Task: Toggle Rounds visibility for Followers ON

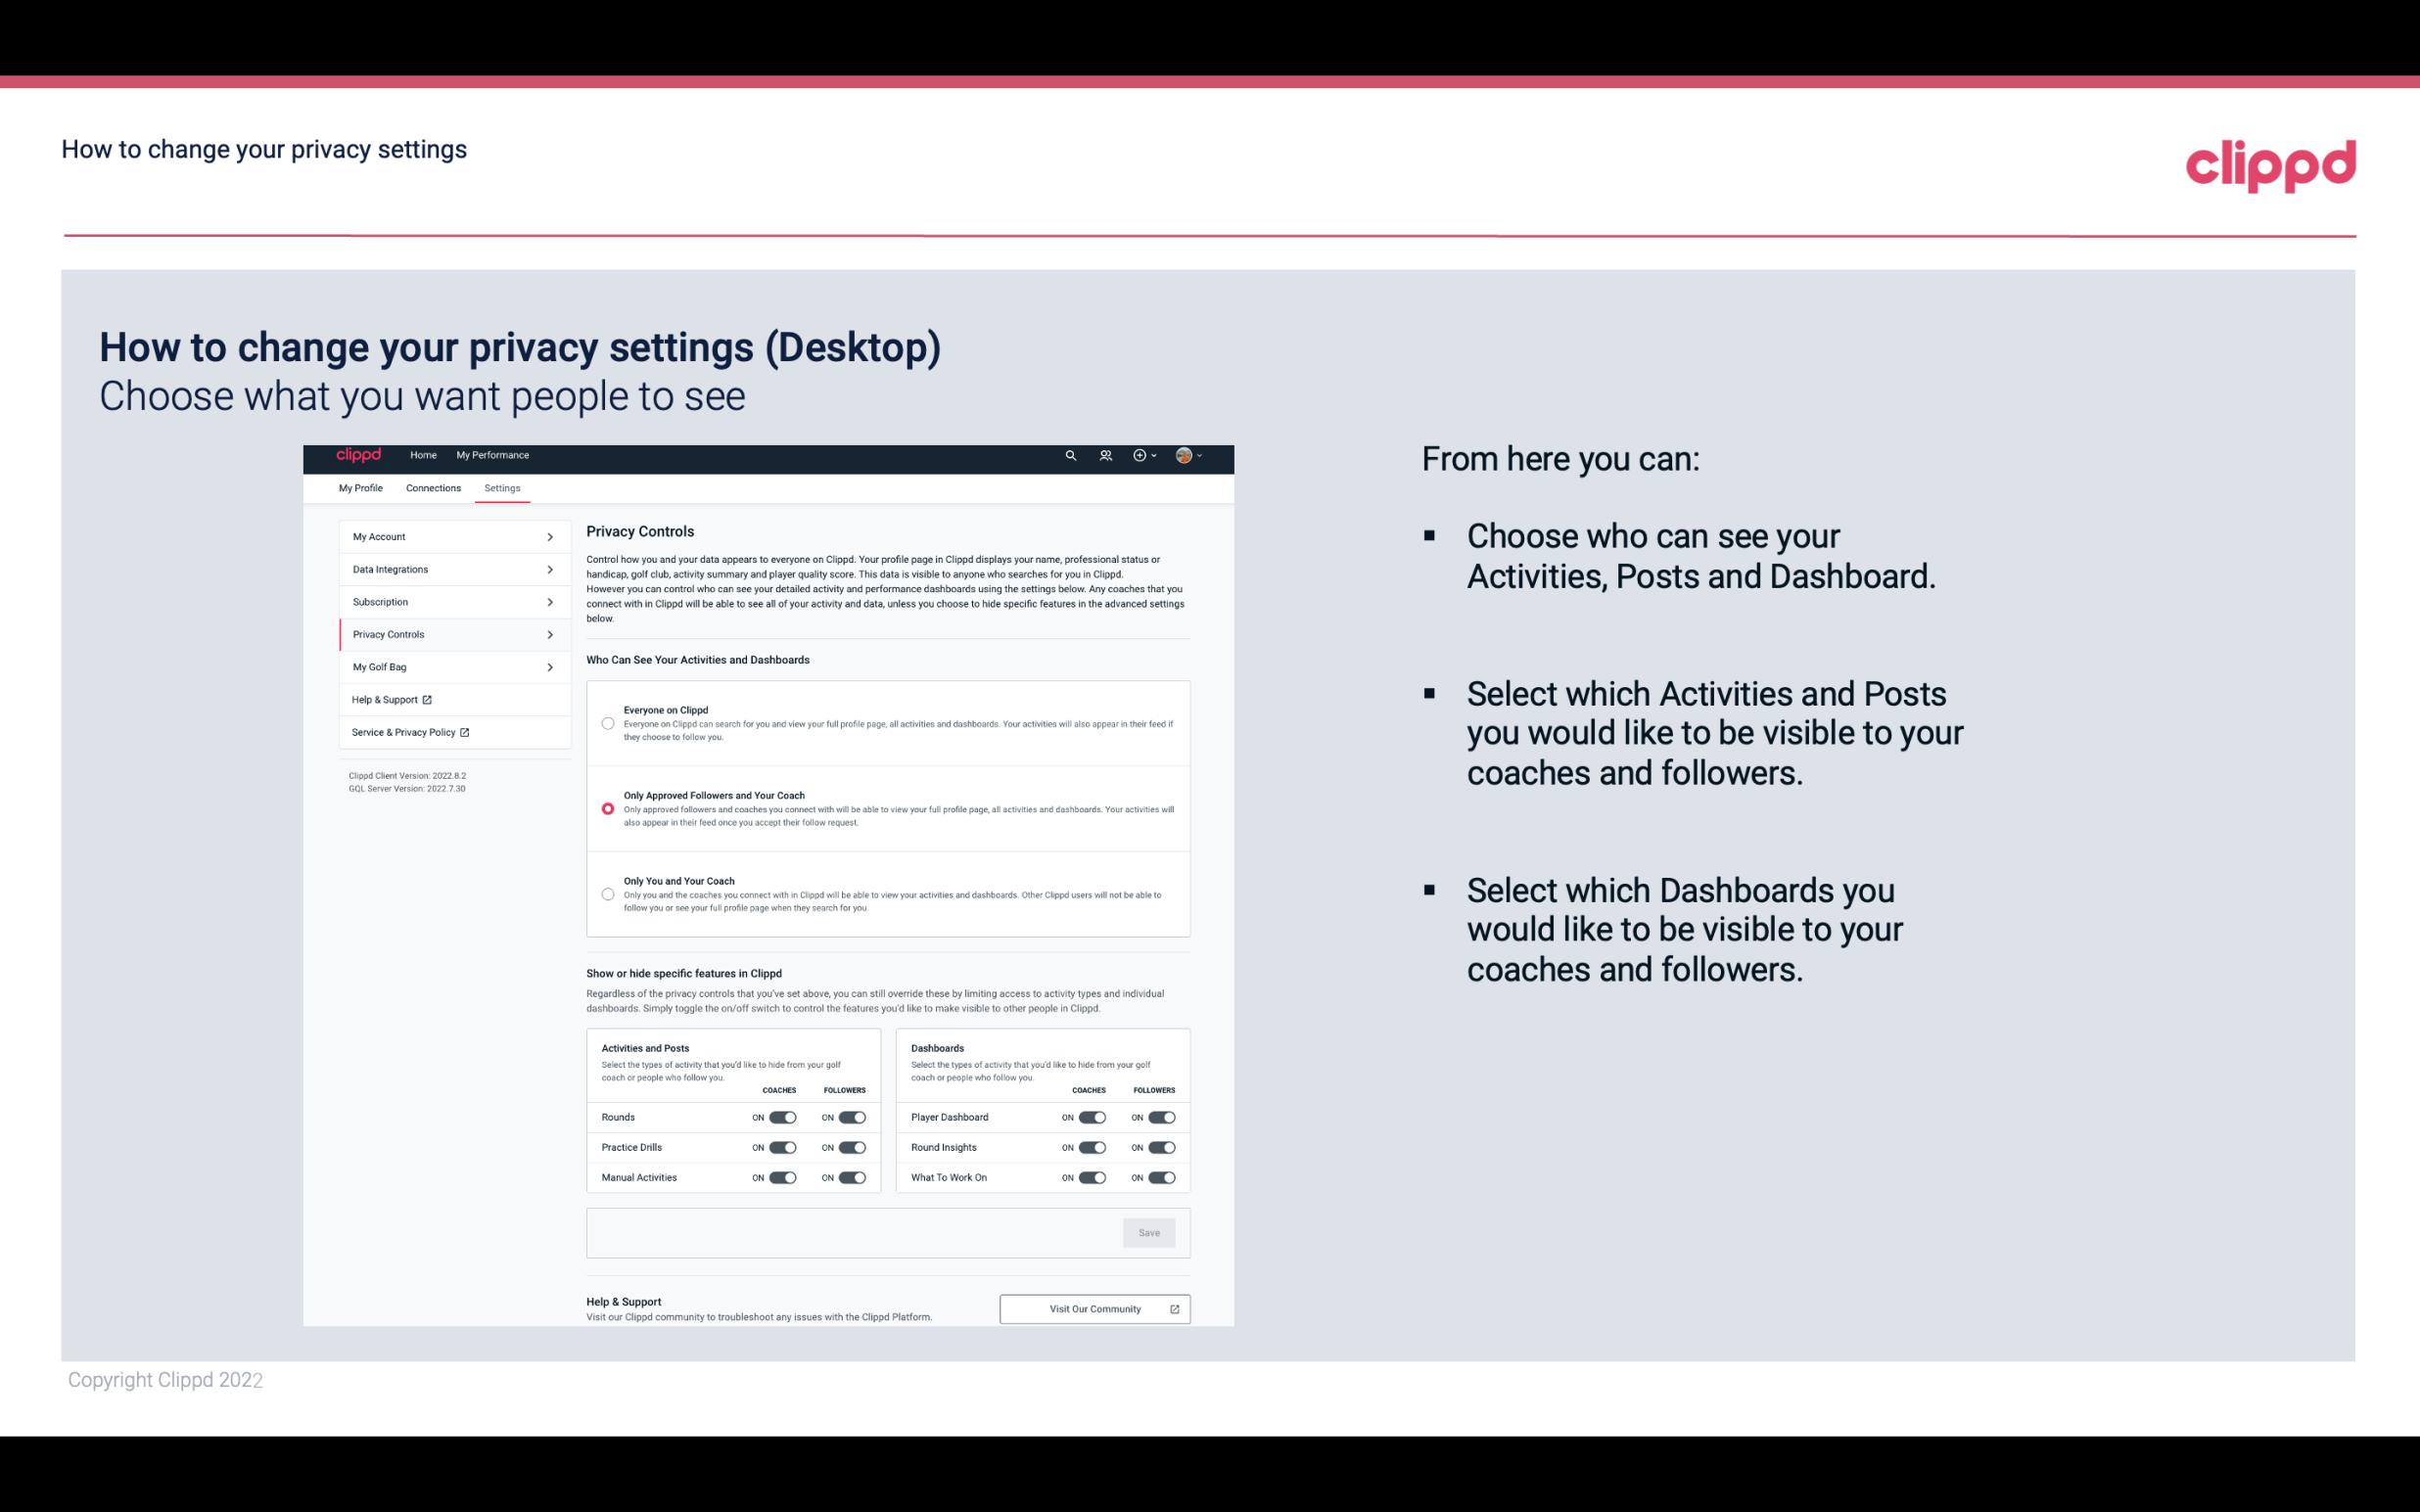Action: [x=852, y=1117]
